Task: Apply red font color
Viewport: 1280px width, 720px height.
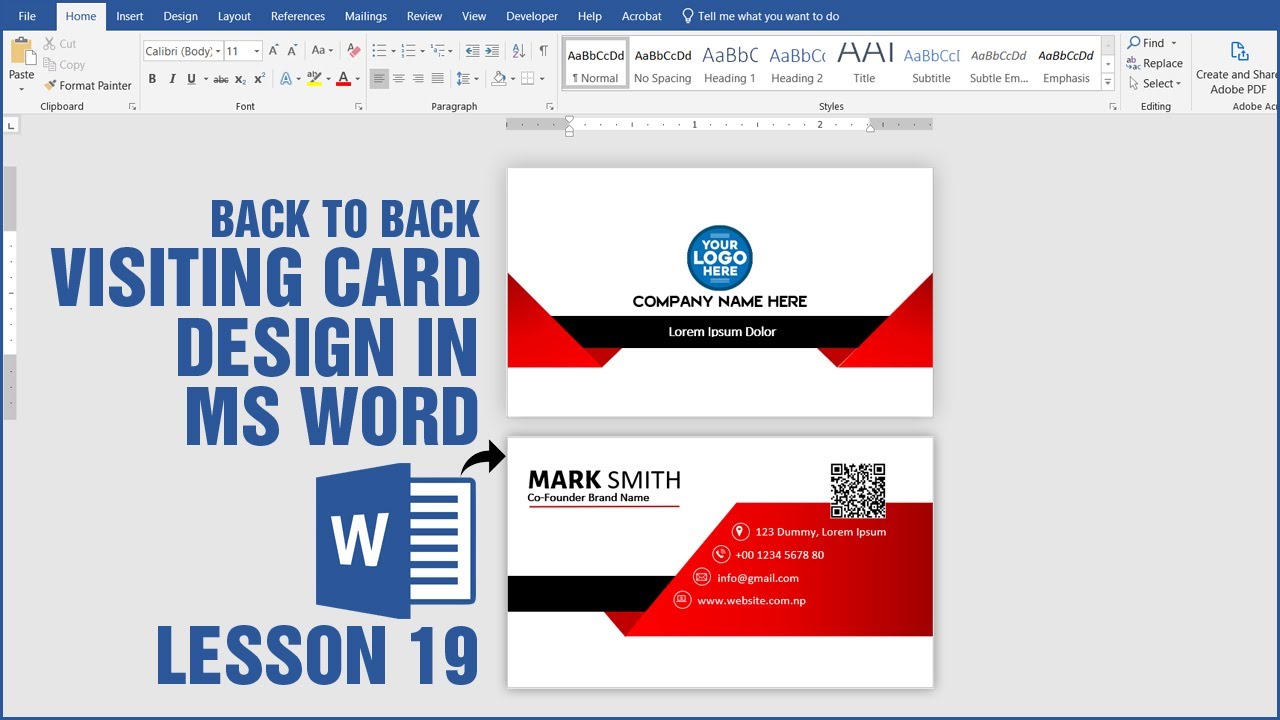Action: click(x=343, y=79)
